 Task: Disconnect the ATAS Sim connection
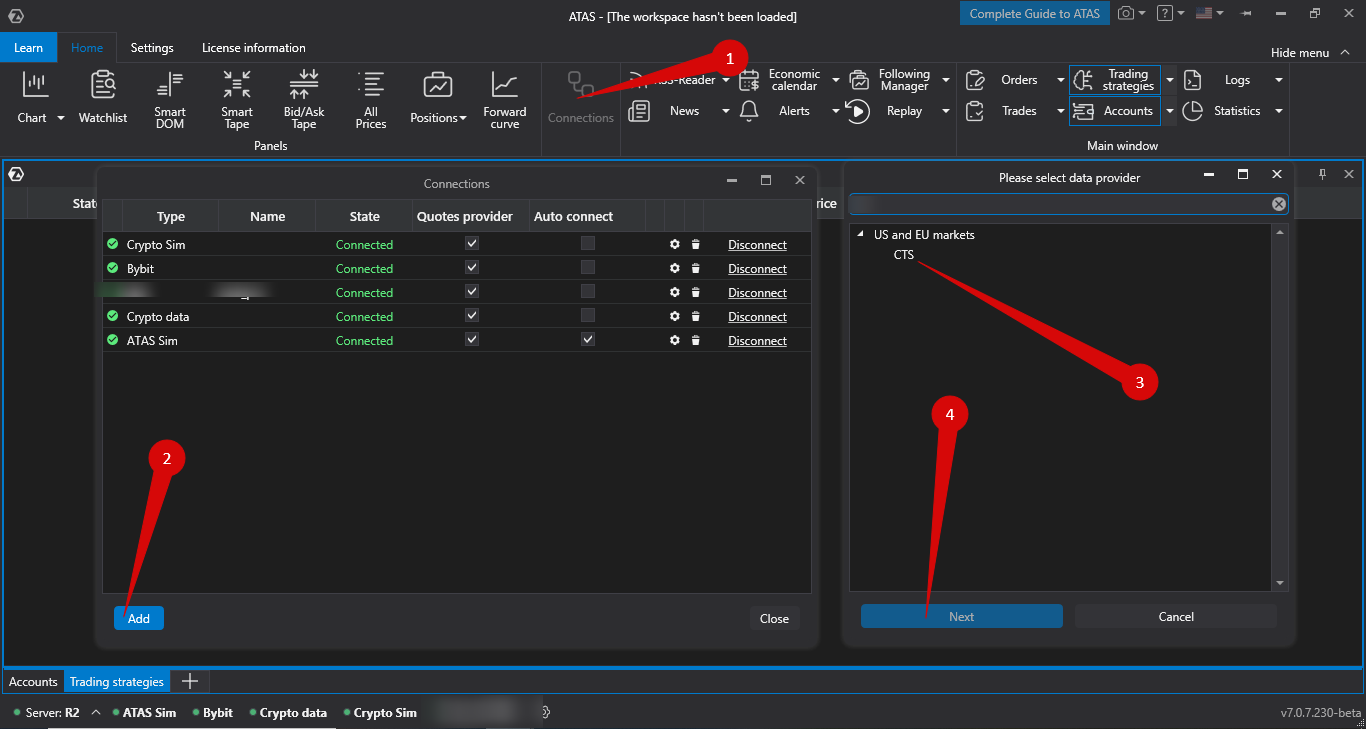(x=757, y=341)
